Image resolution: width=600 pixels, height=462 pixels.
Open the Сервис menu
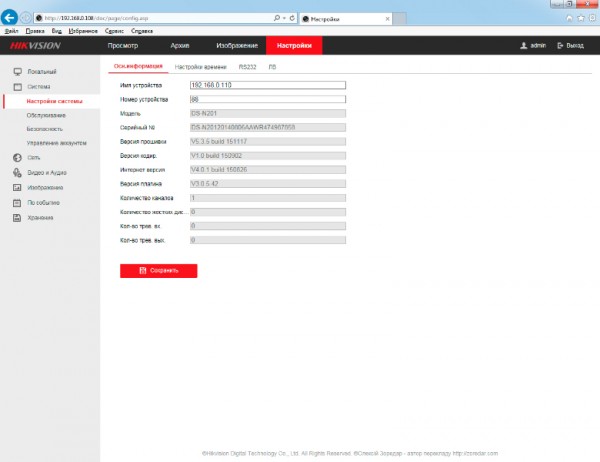pos(114,31)
